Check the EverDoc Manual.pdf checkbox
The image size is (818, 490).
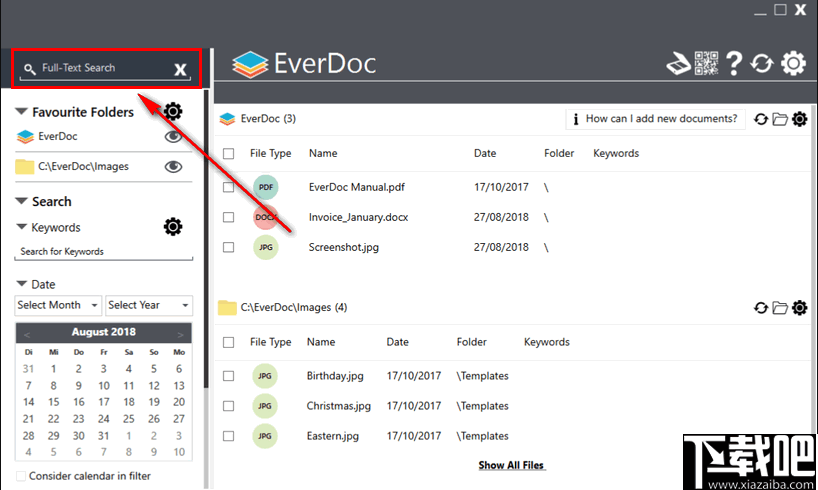[x=228, y=187]
